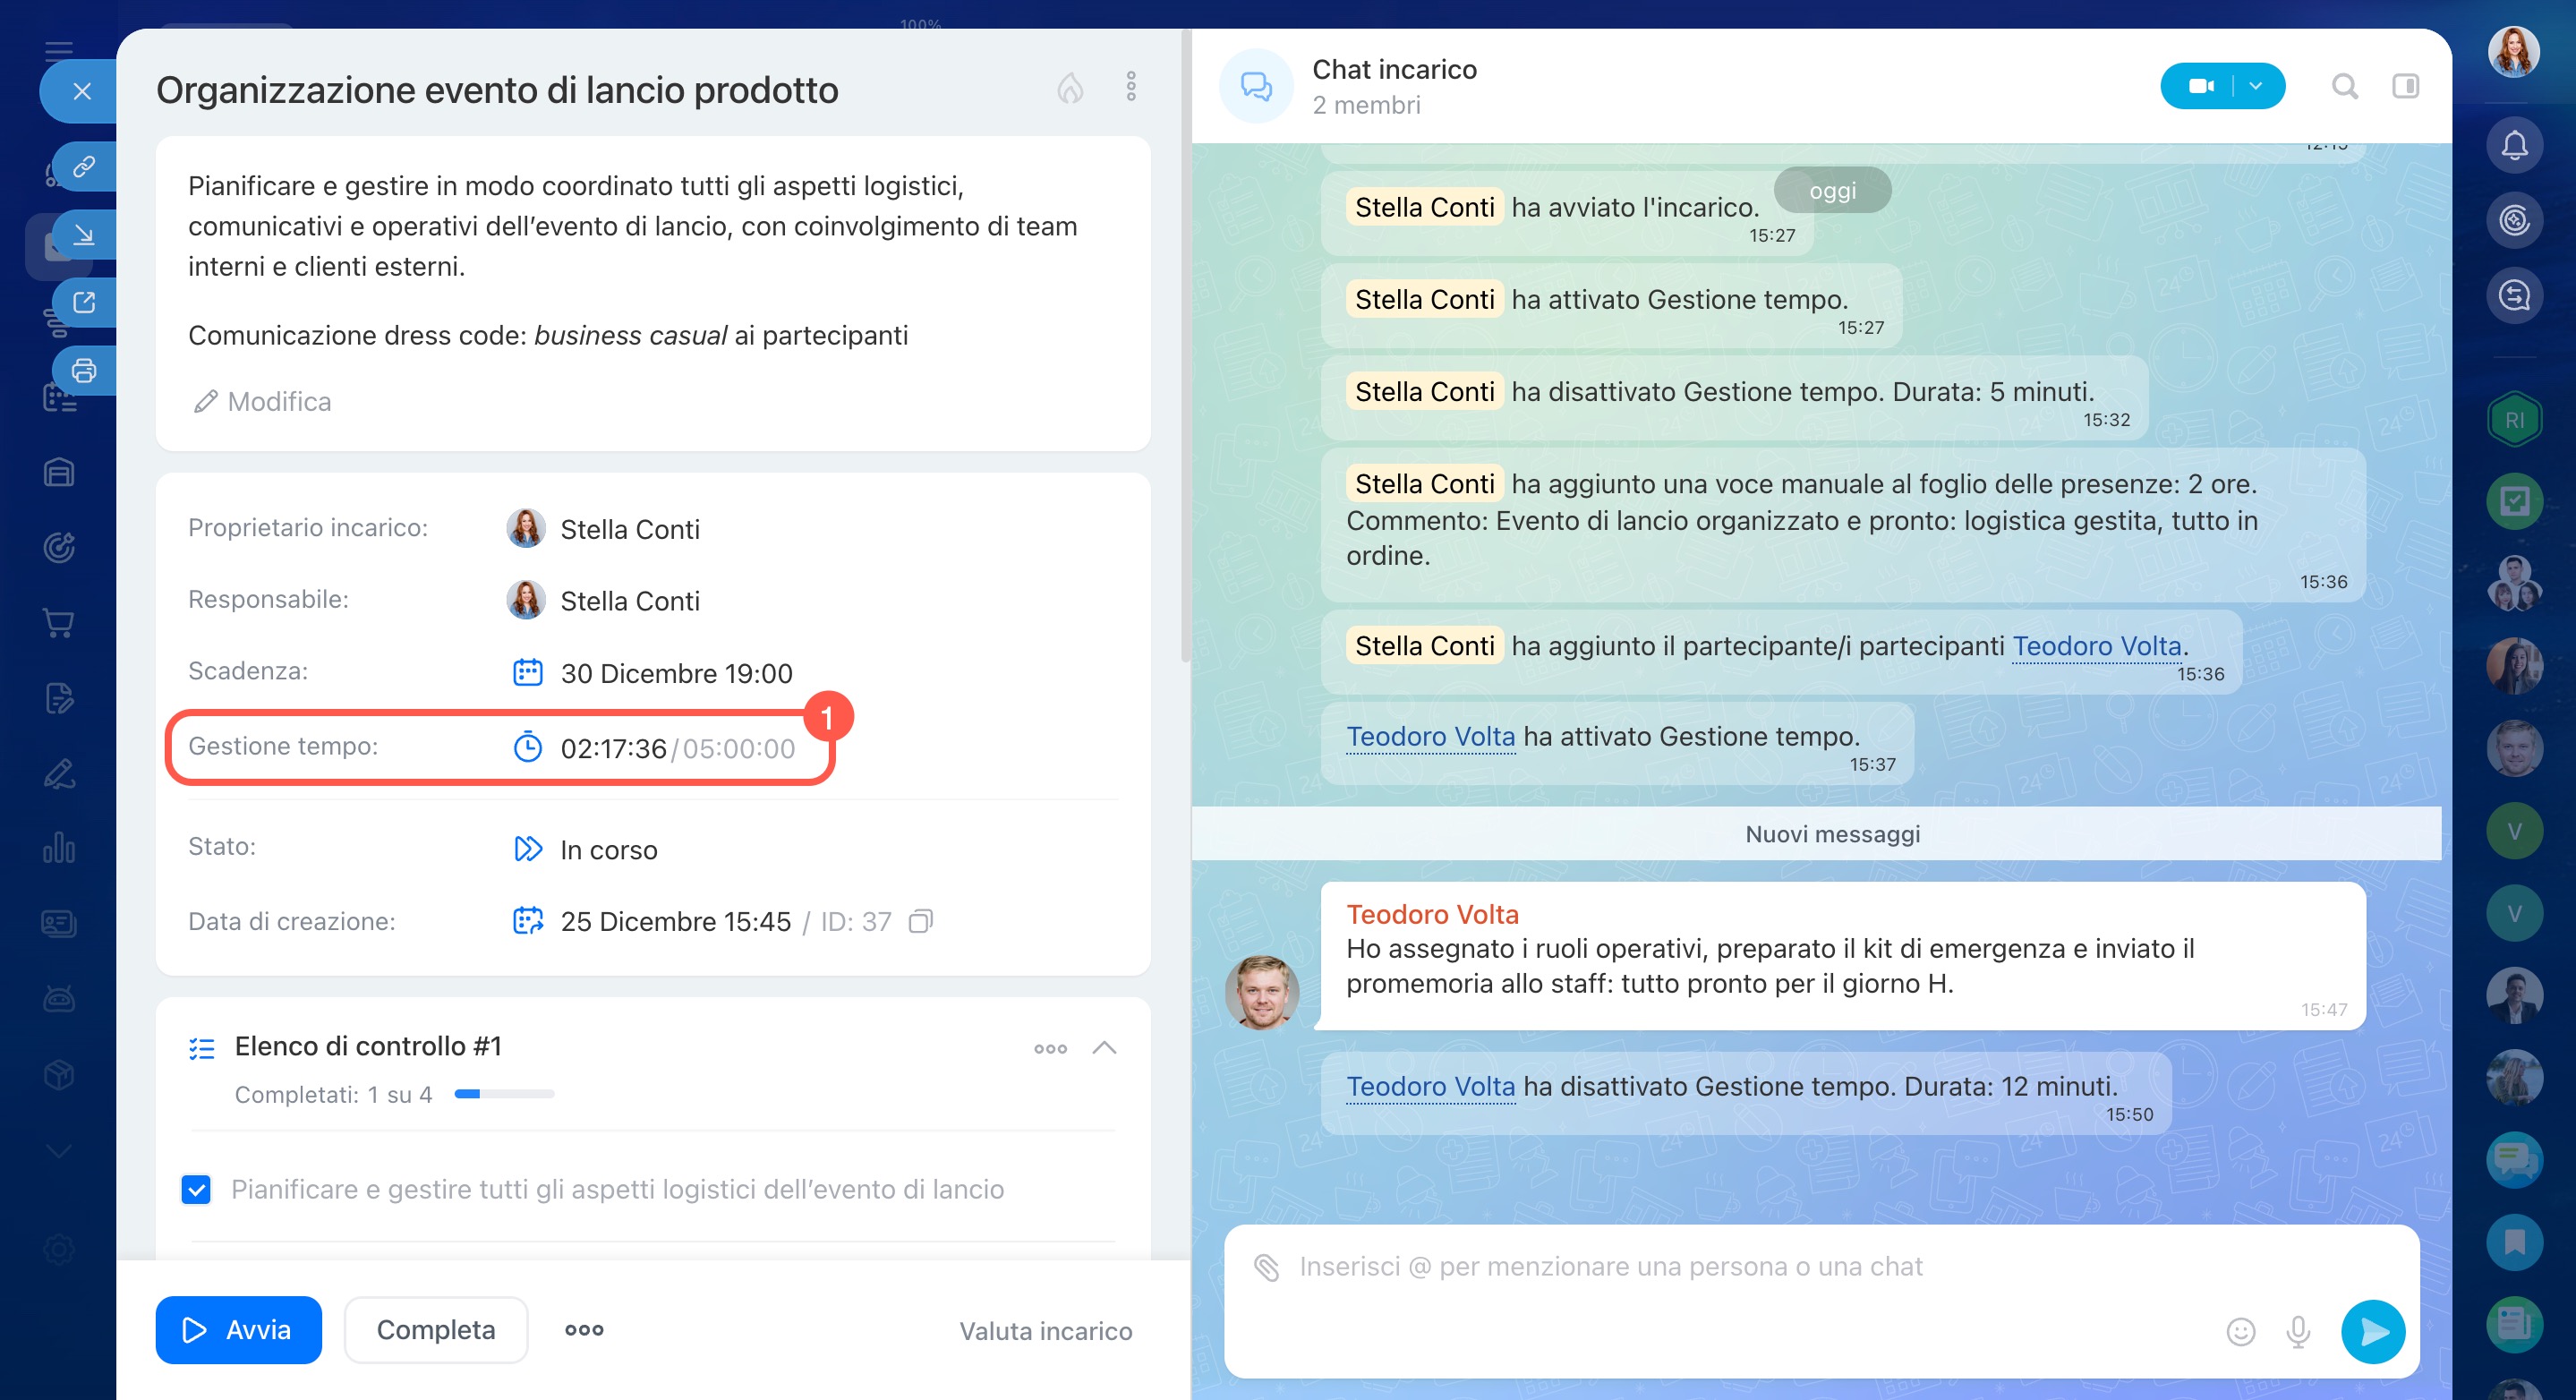This screenshot has height=1400, width=2576.
Task: Open the Teodoro Volta participant link
Action: (x=2096, y=646)
